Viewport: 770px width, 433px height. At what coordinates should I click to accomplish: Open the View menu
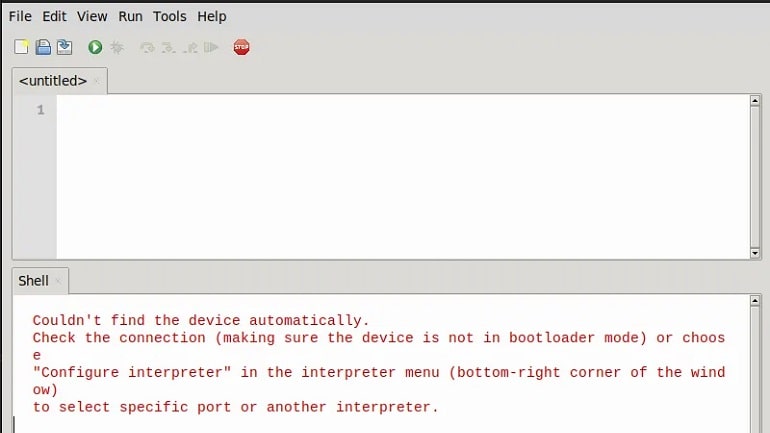[92, 16]
